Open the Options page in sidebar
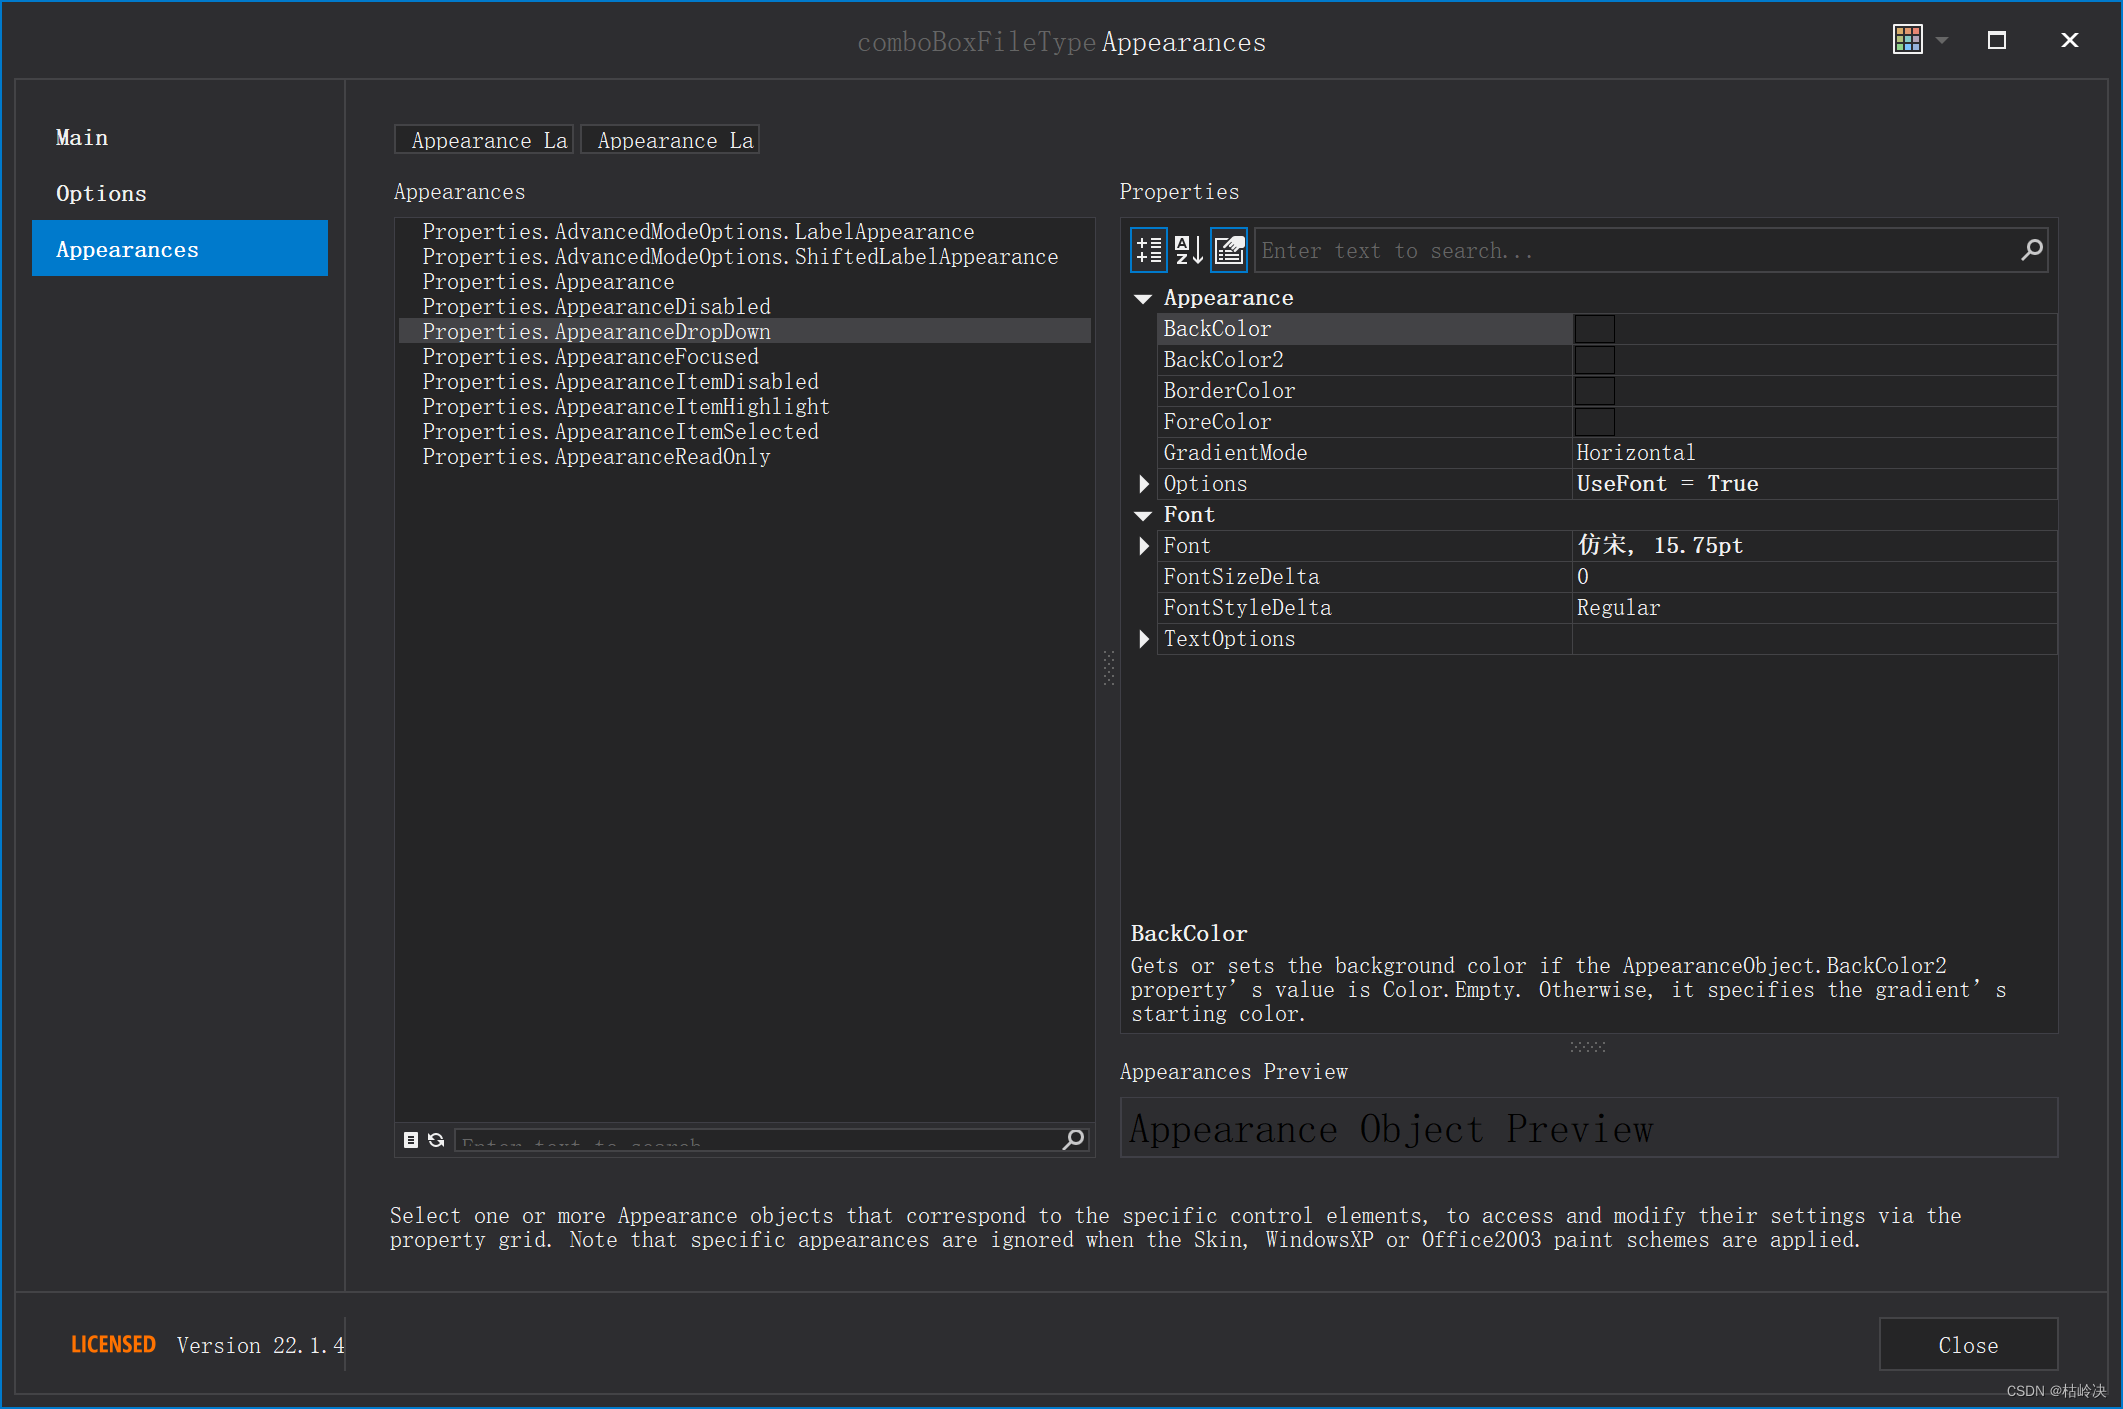Screen dimensions: 2123x1409 [x=101, y=194]
